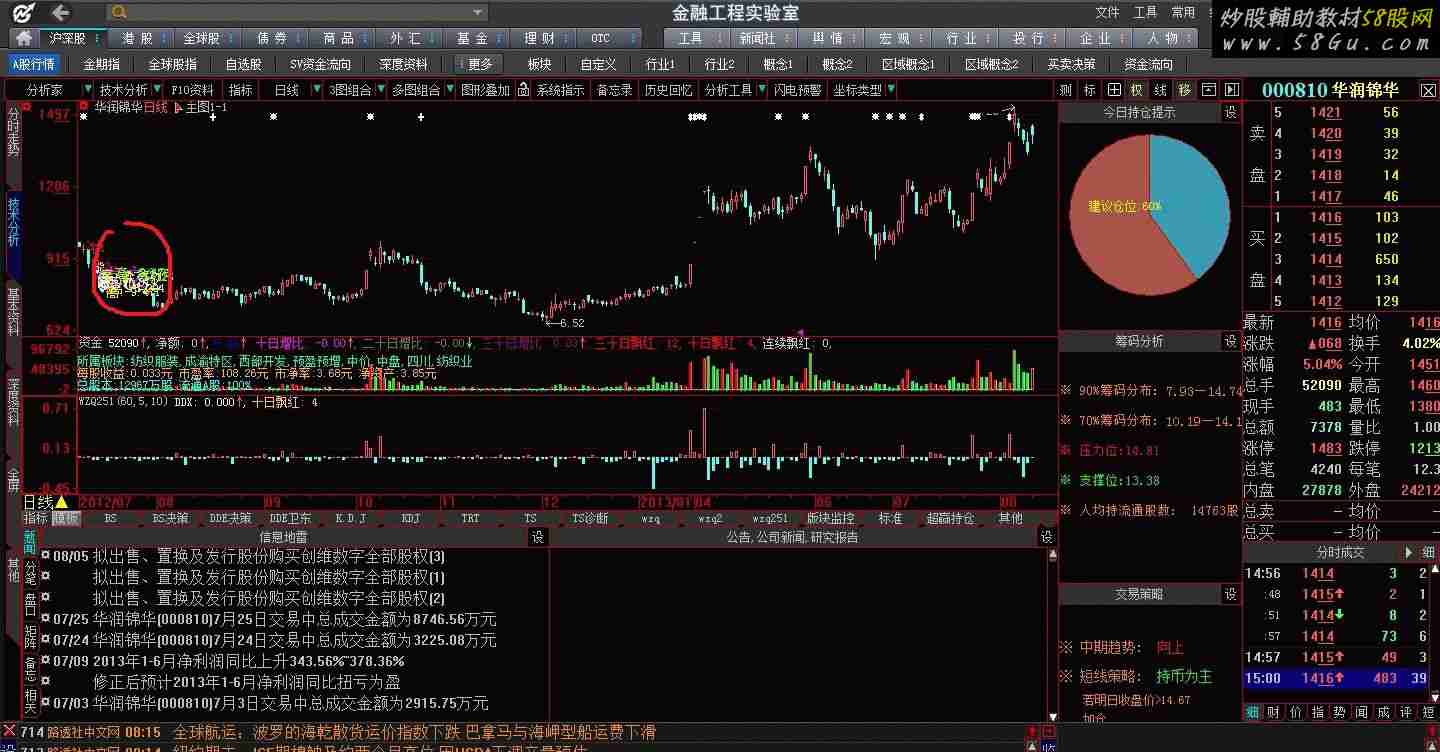Click the home icon tab
The width and height of the screenshot is (1440, 752).
23,39
